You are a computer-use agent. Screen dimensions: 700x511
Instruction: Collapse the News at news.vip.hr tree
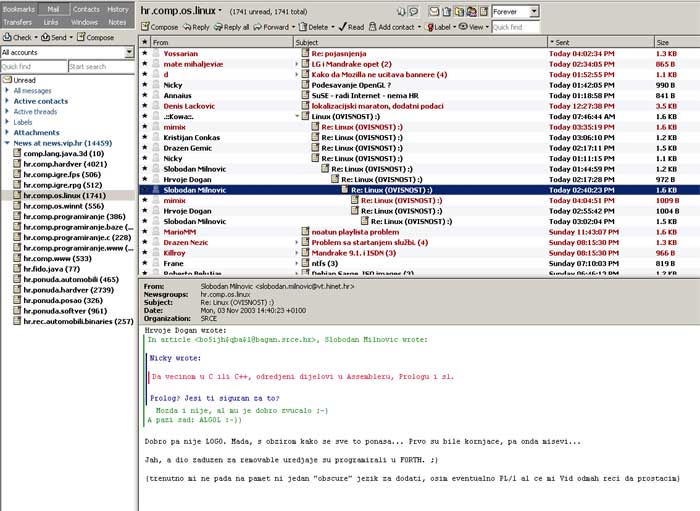(7, 143)
